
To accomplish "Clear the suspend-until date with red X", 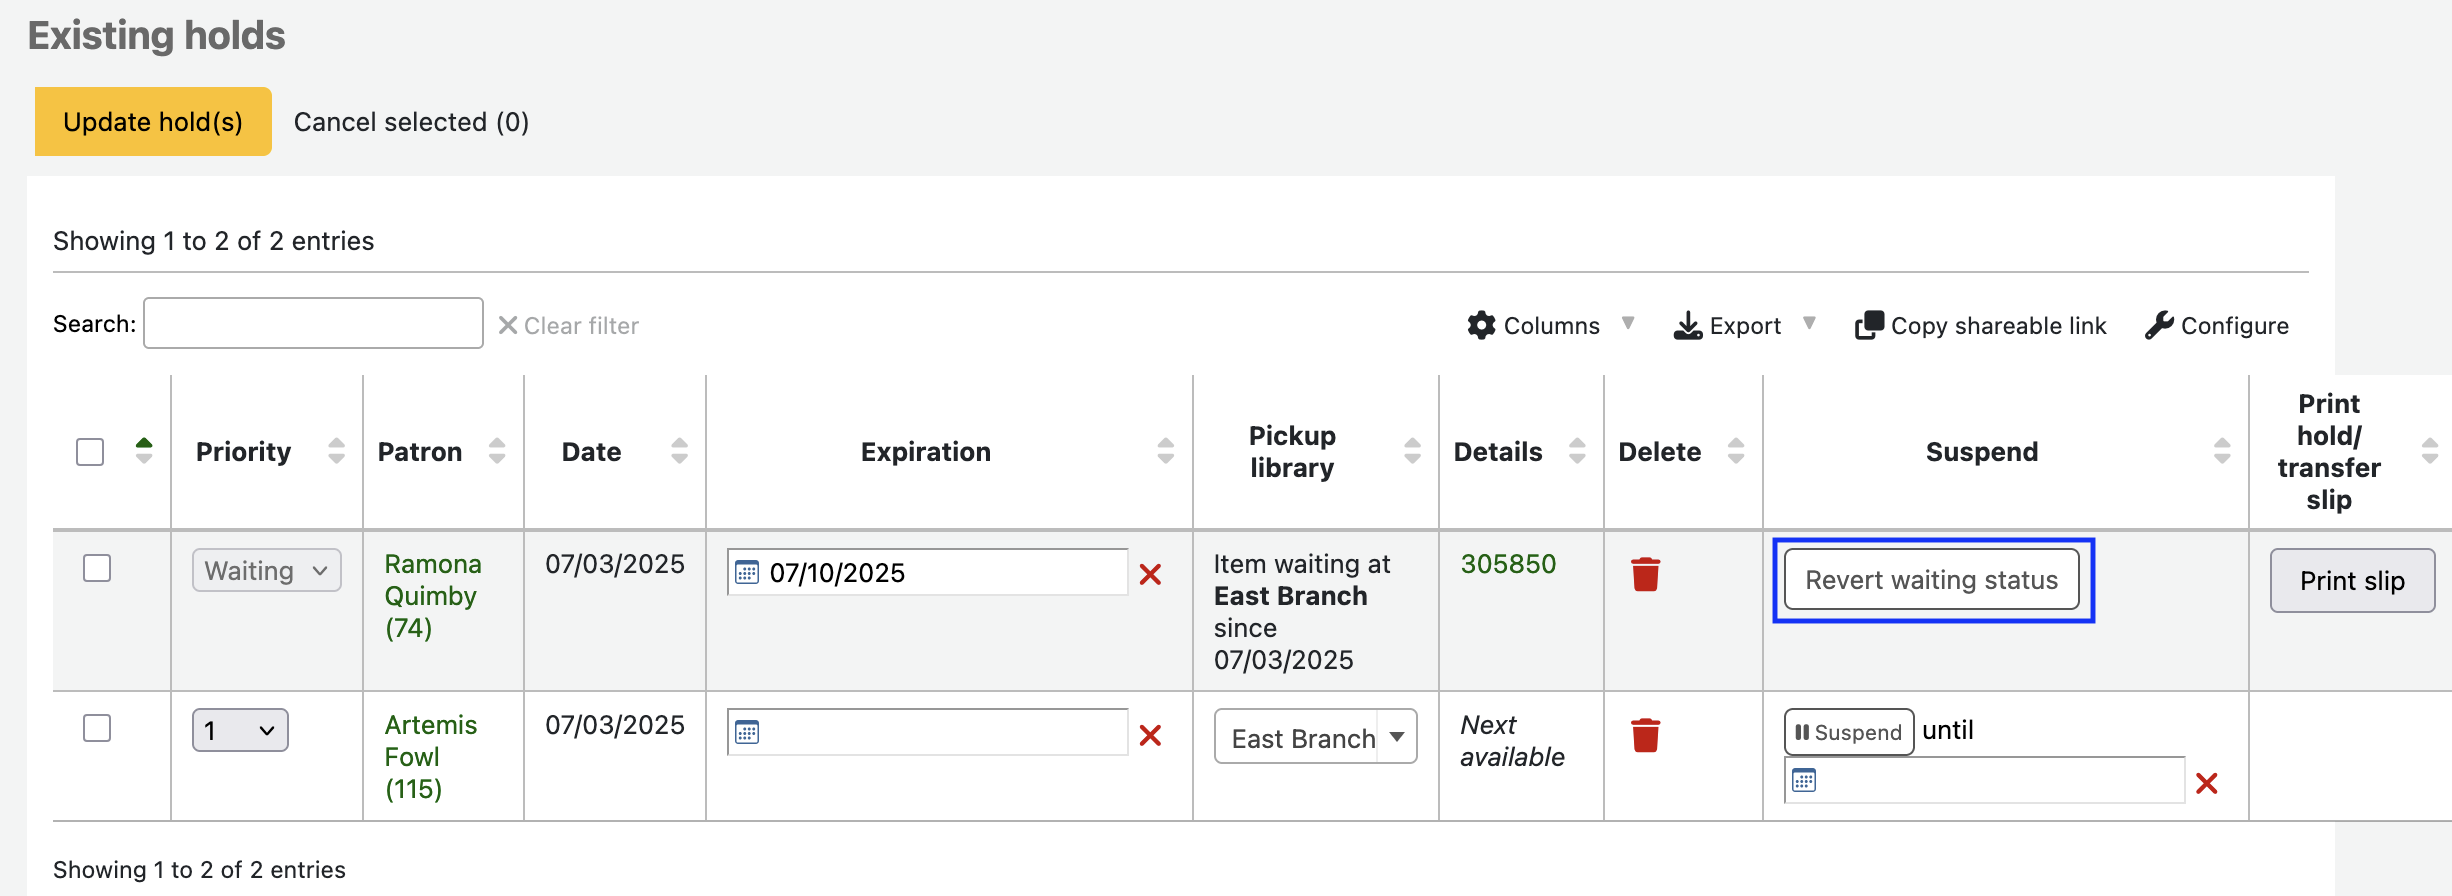I will pyautogui.click(x=2206, y=783).
